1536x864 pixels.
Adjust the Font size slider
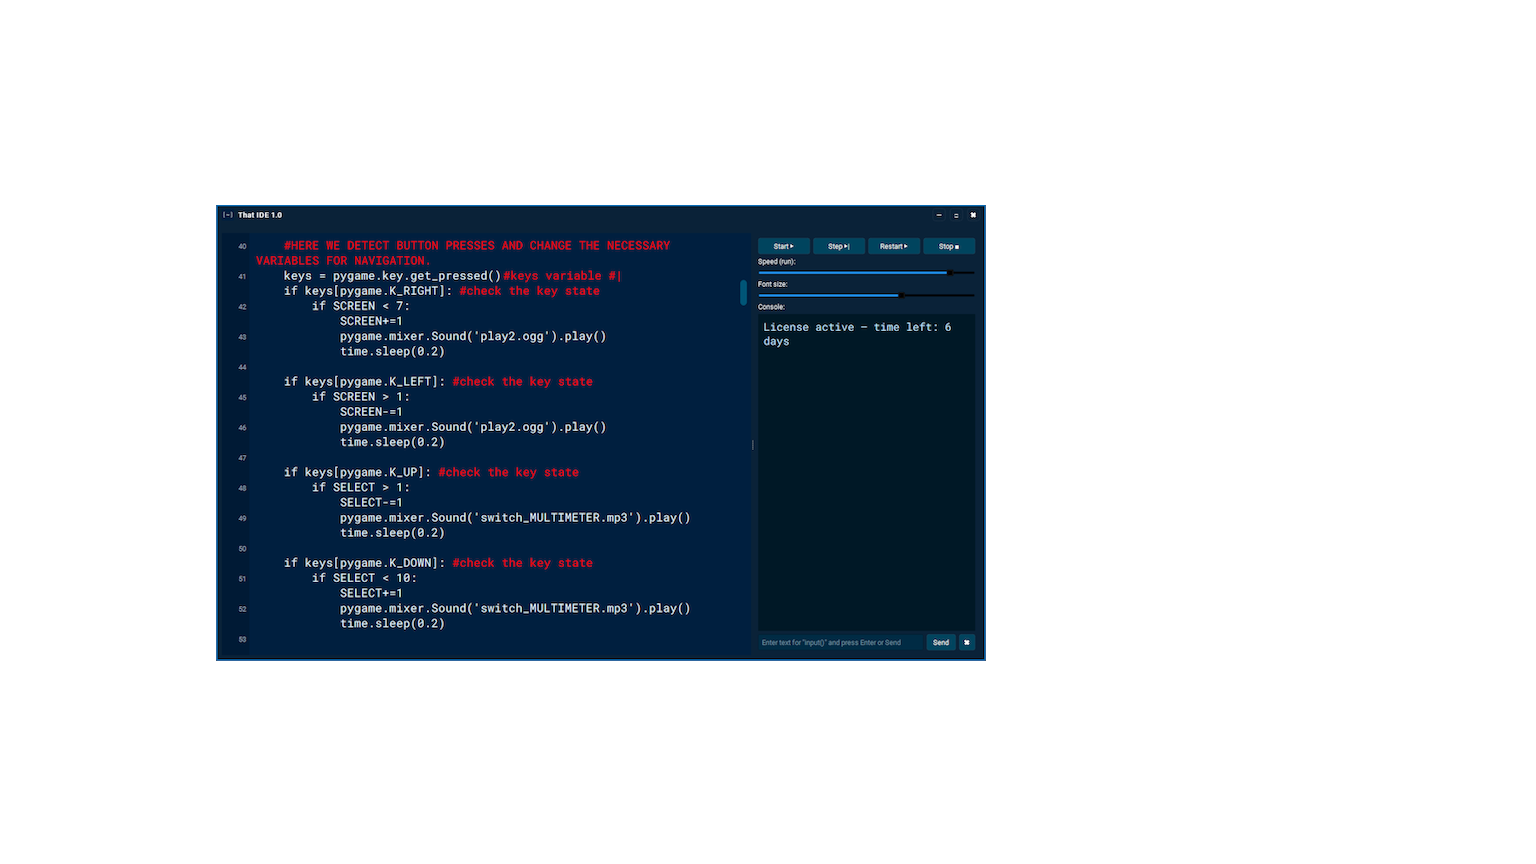click(x=866, y=295)
